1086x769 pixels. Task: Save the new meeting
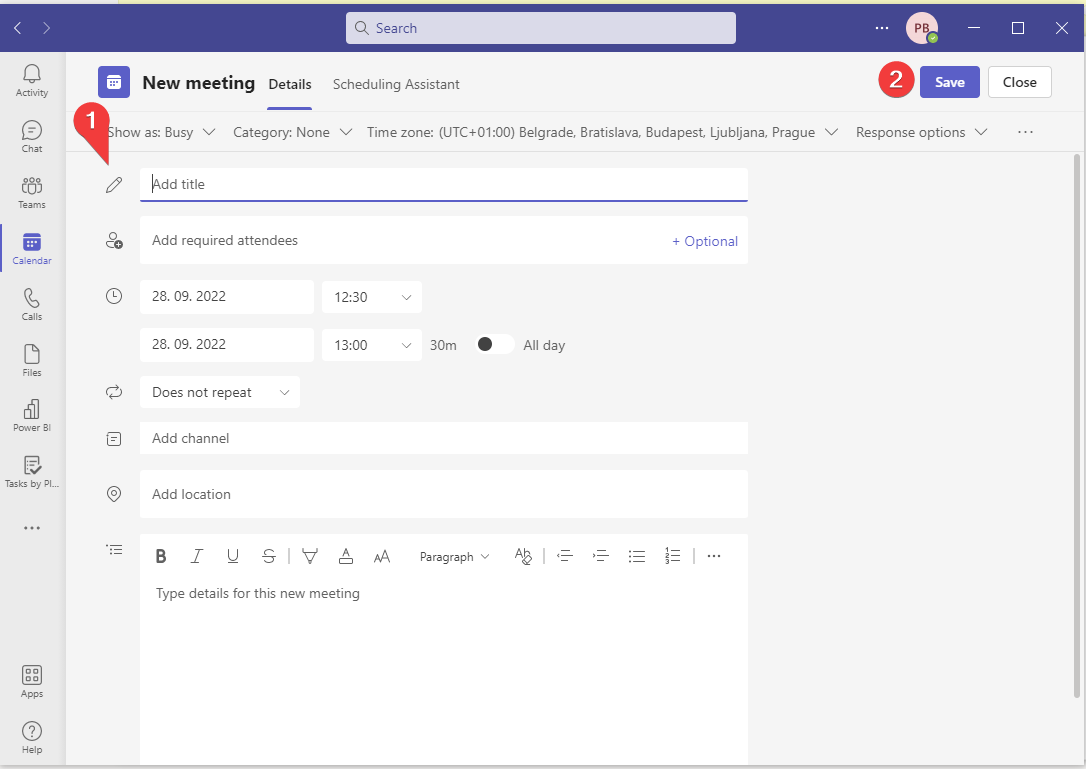pos(949,82)
